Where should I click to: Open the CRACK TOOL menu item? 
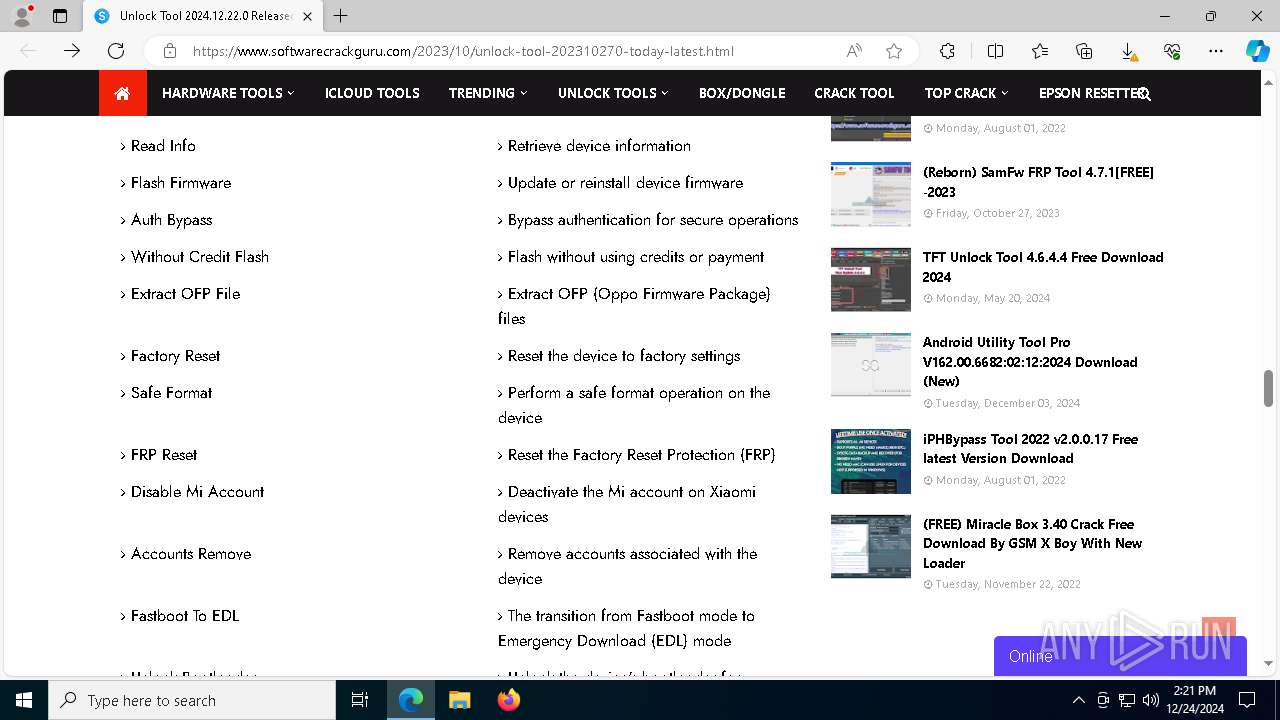[854, 93]
